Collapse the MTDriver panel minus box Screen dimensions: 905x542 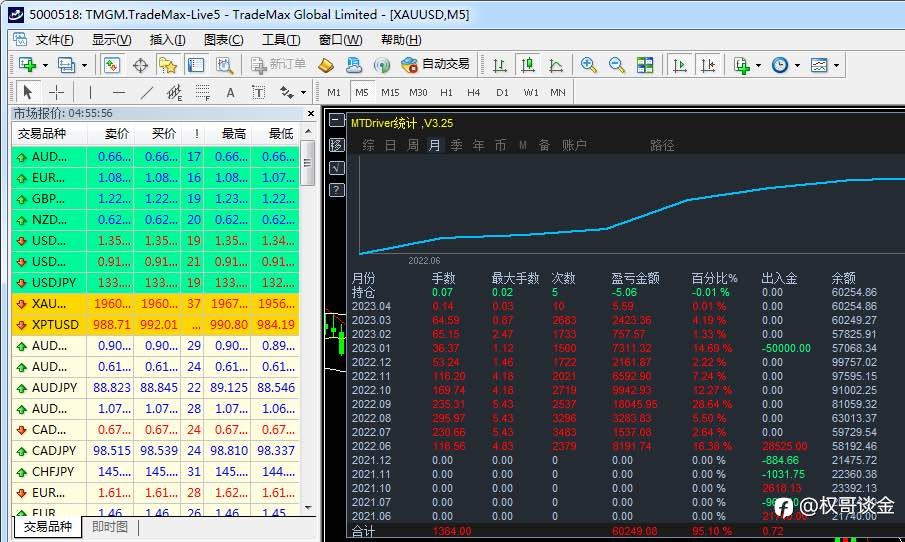pyautogui.click(x=336, y=120)
